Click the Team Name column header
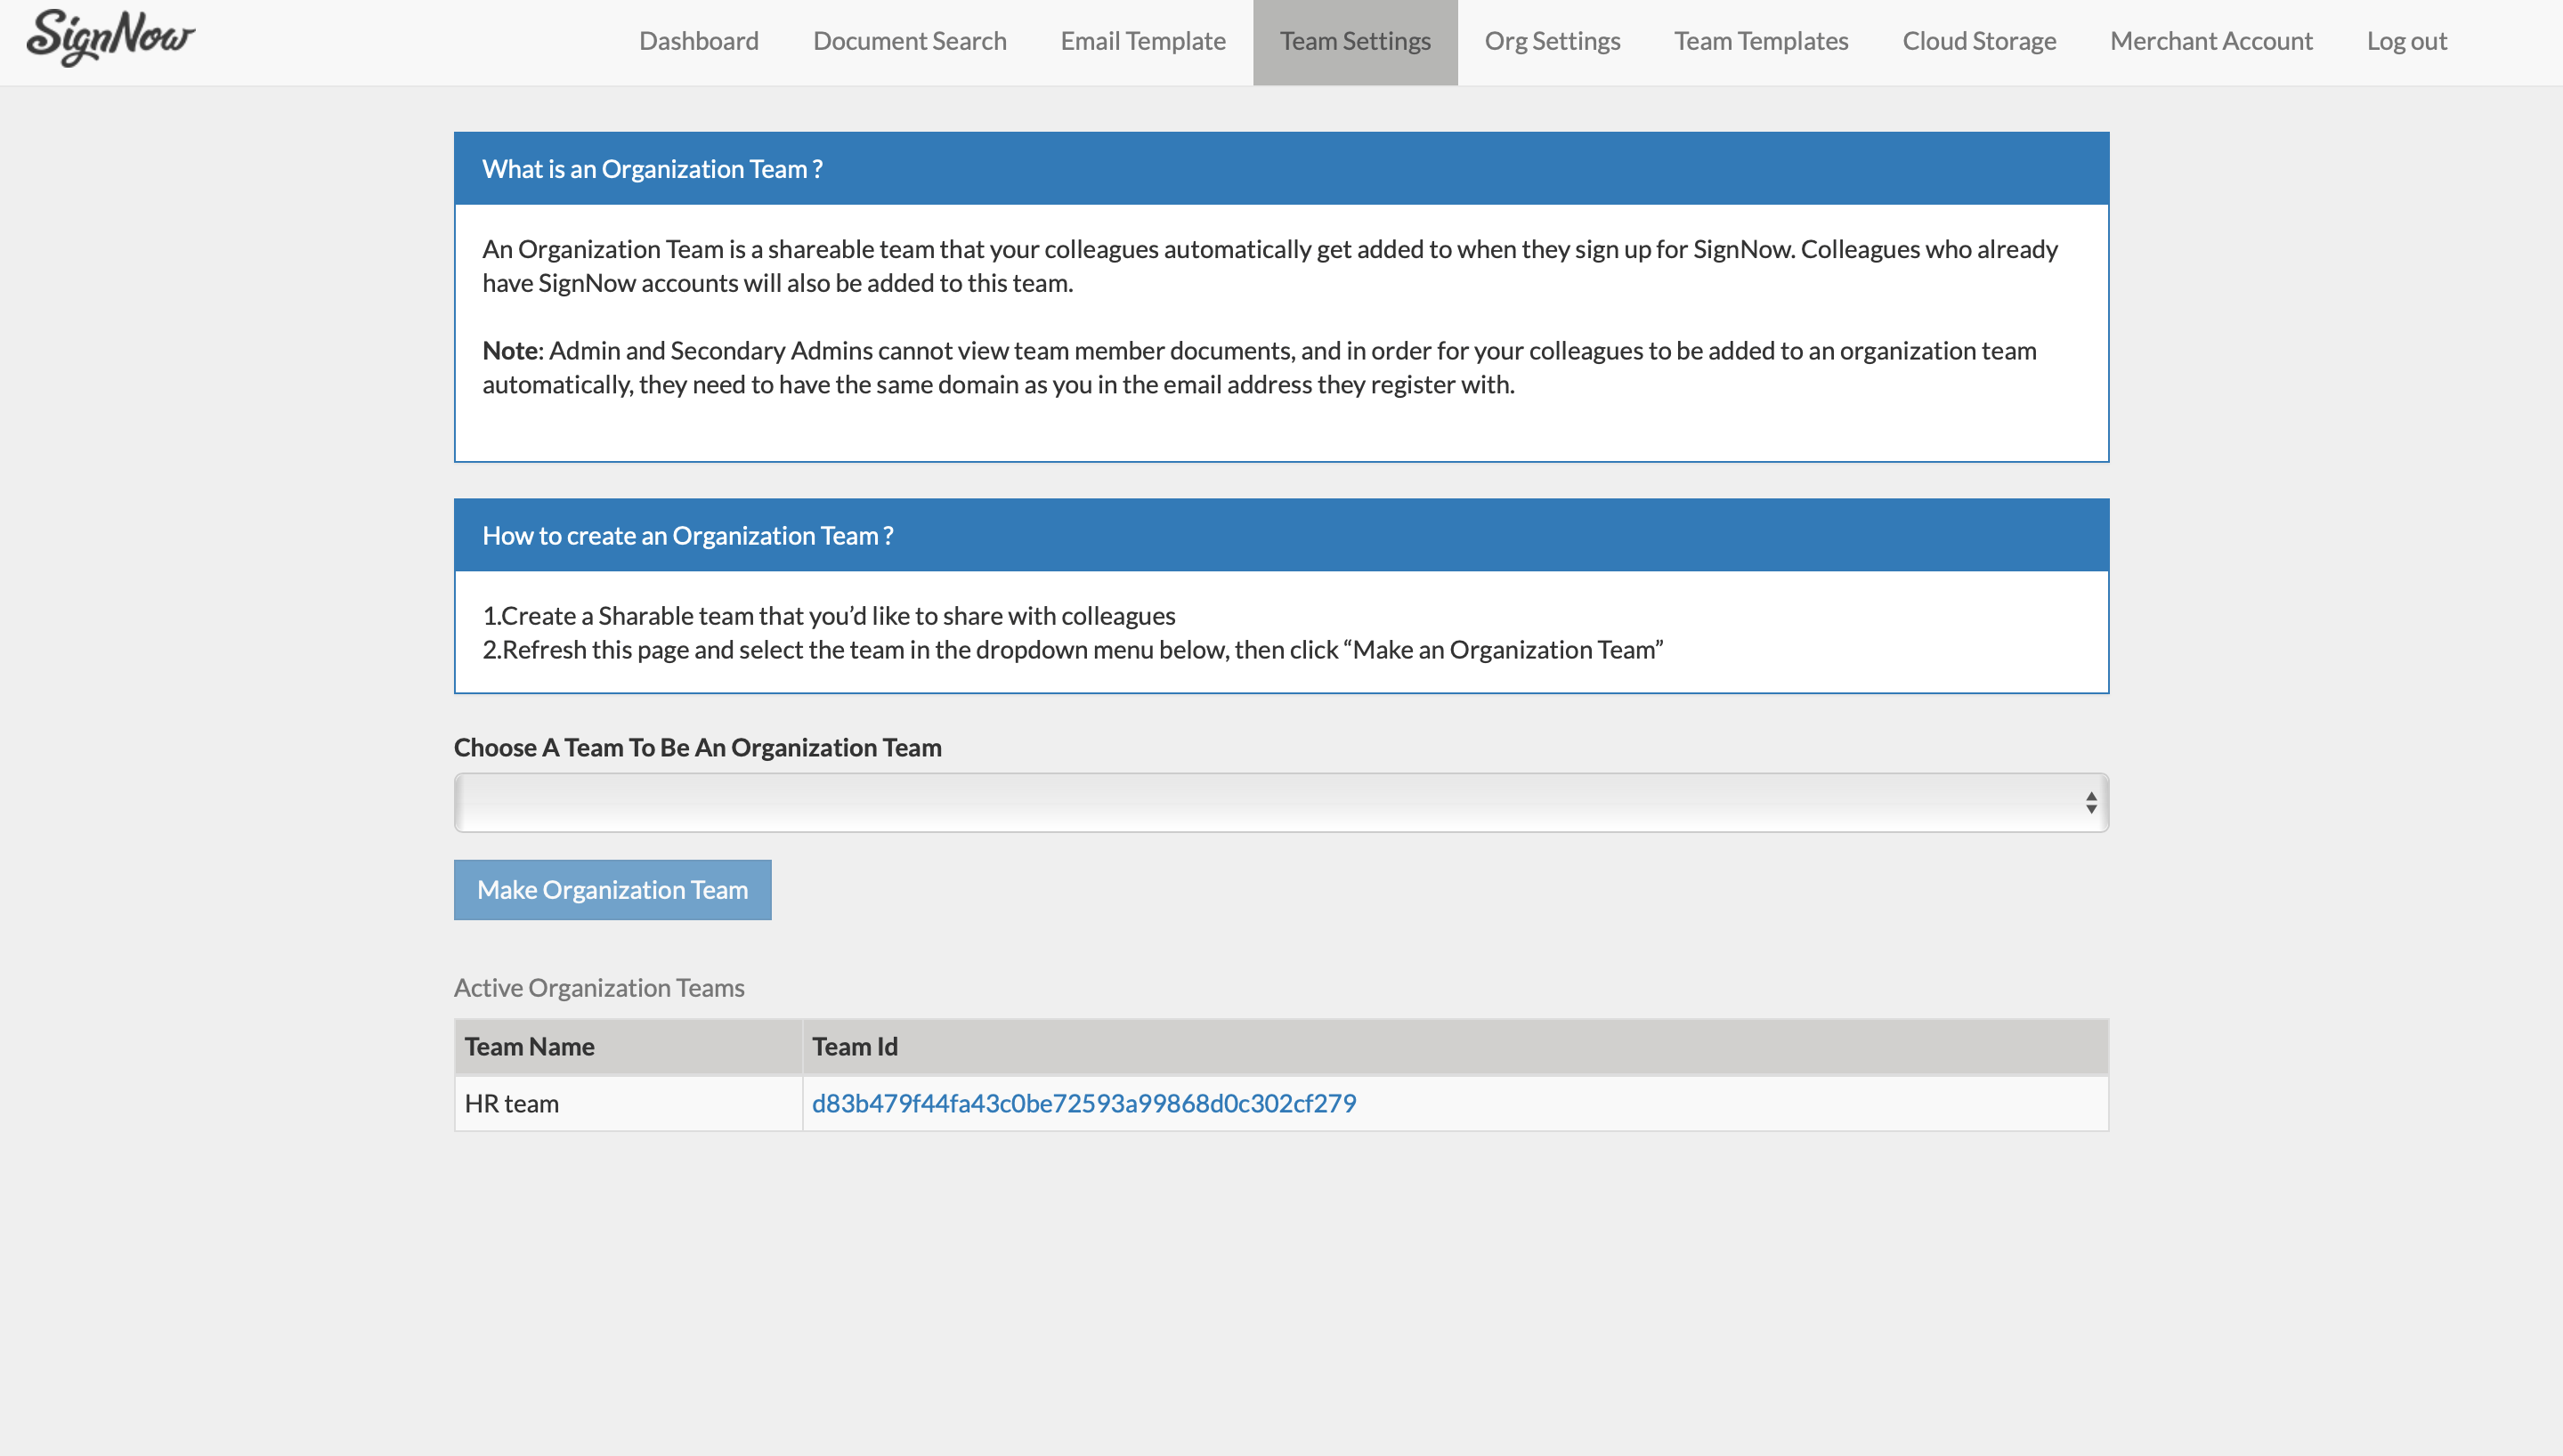The width and height of the screenshot is (2563, 1456). (529, 1046)
